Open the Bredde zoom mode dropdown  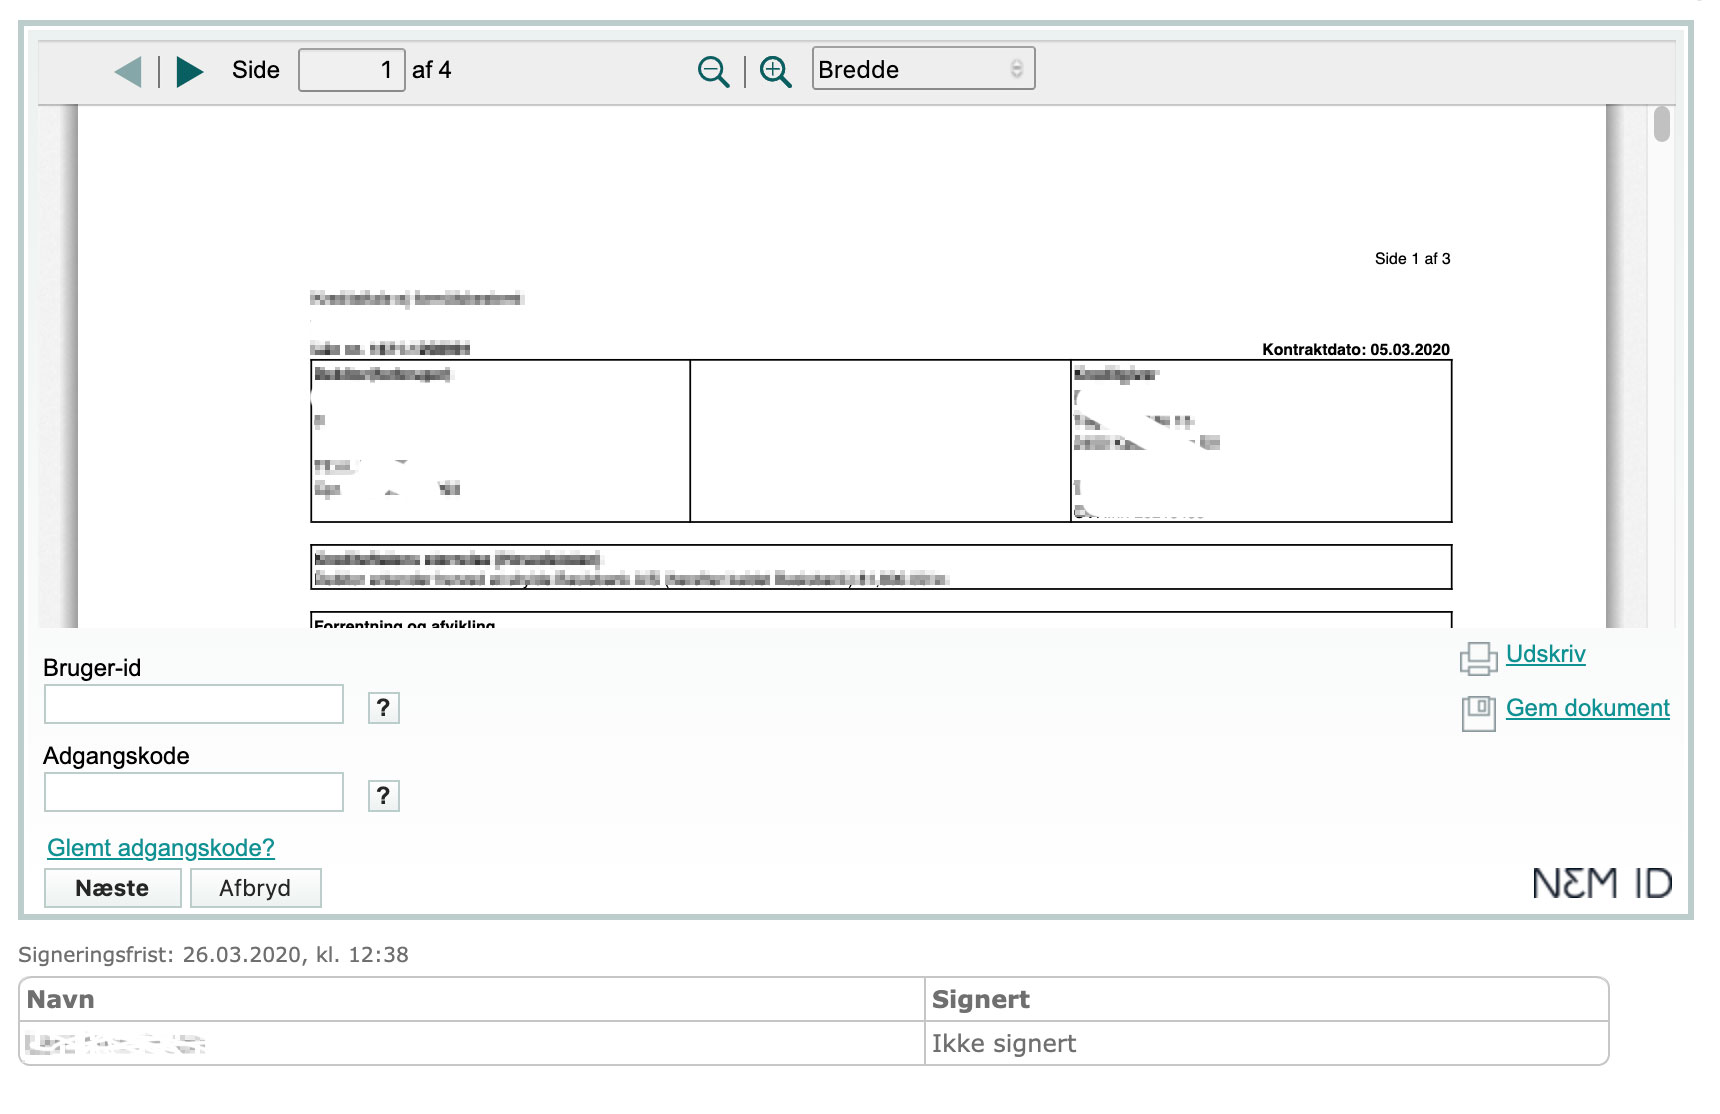(x=922, y=69)
